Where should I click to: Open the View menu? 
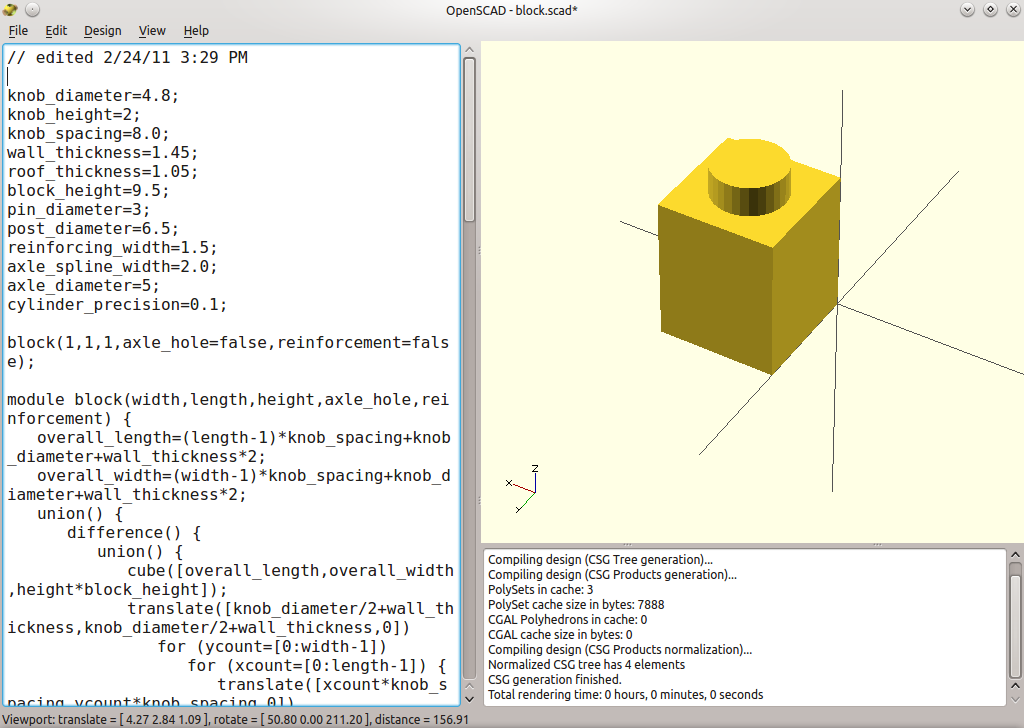tap(152, 31)
